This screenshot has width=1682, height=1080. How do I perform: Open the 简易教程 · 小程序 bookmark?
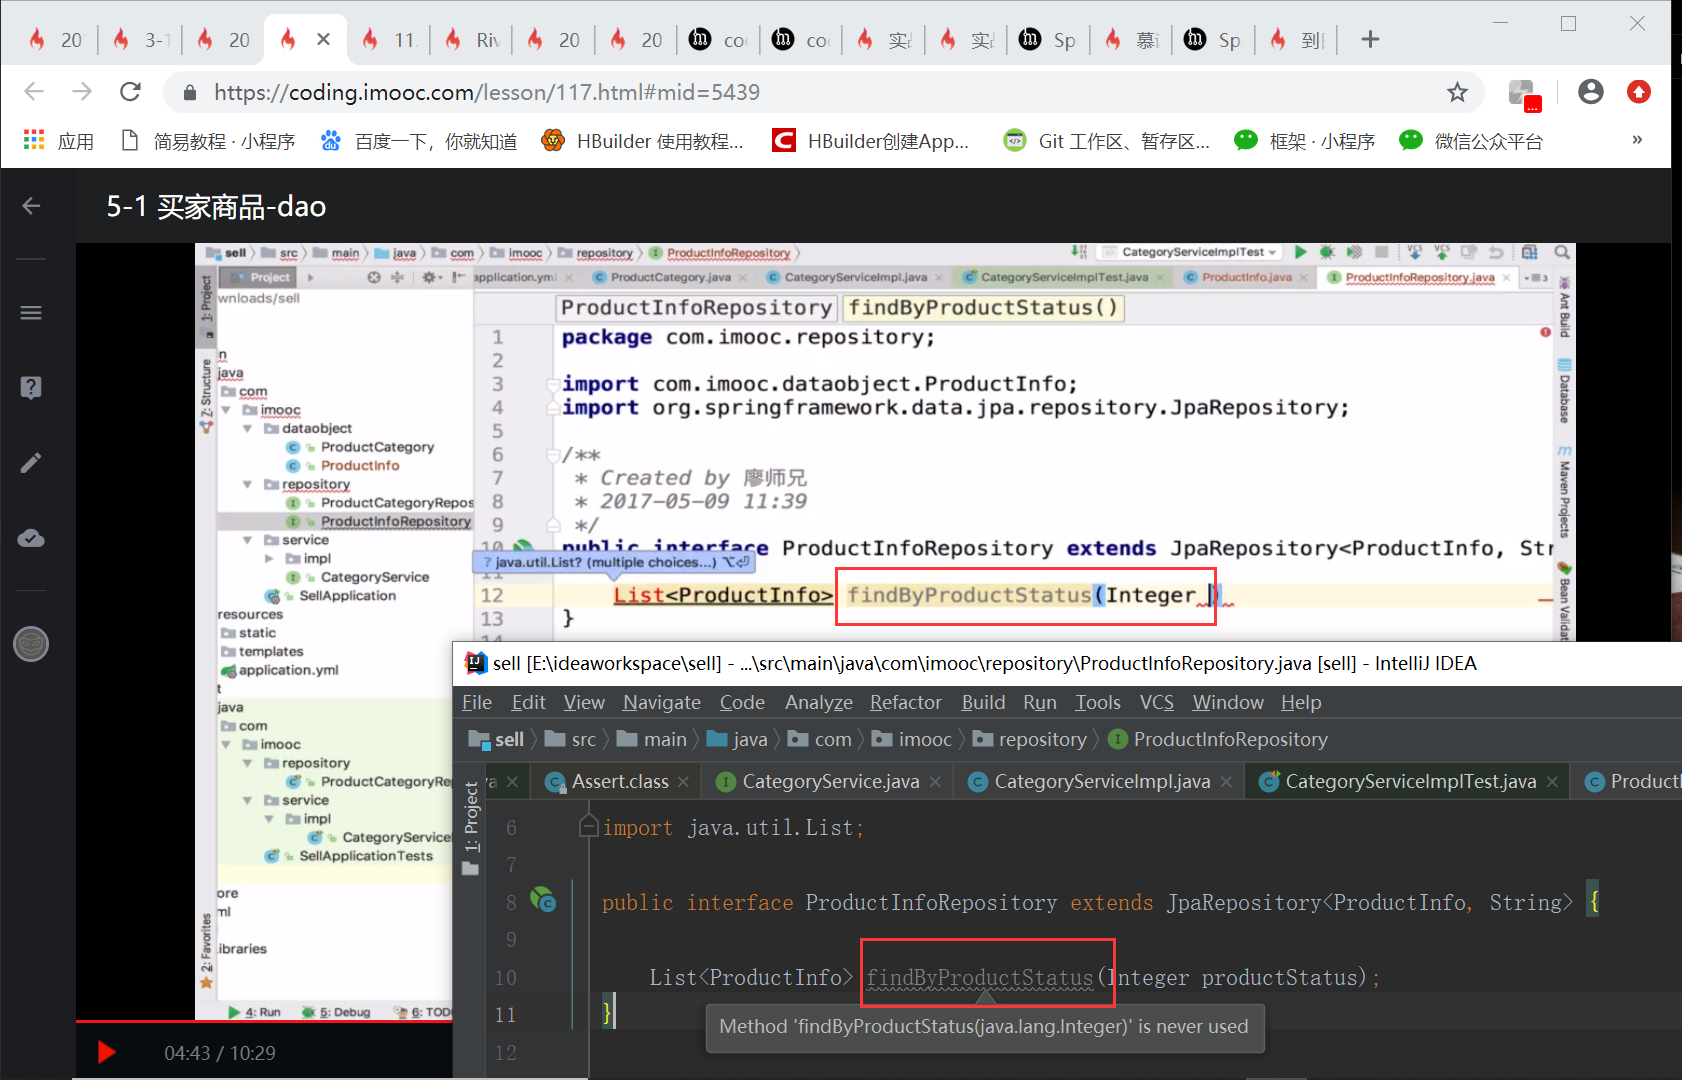[x=208, y=141]
